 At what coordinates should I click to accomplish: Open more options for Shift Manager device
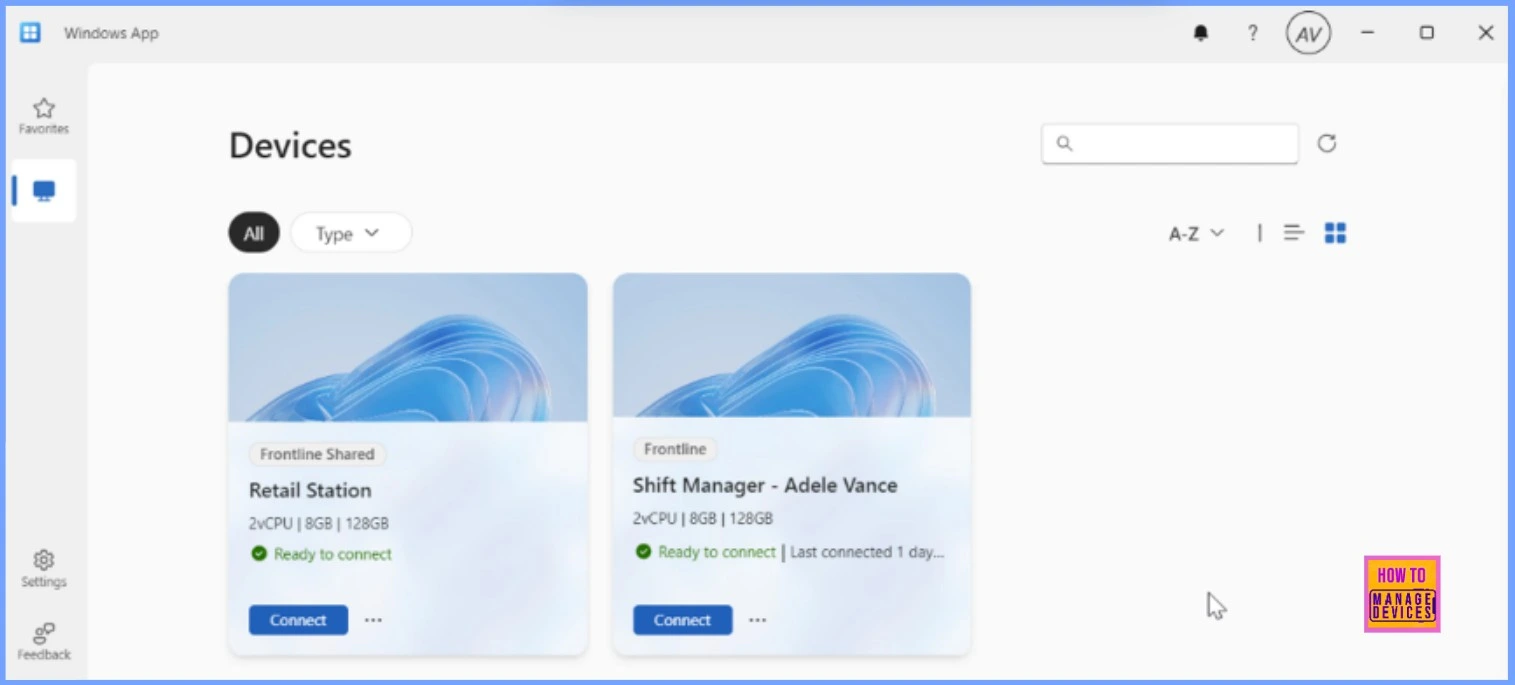click(758, 620)
